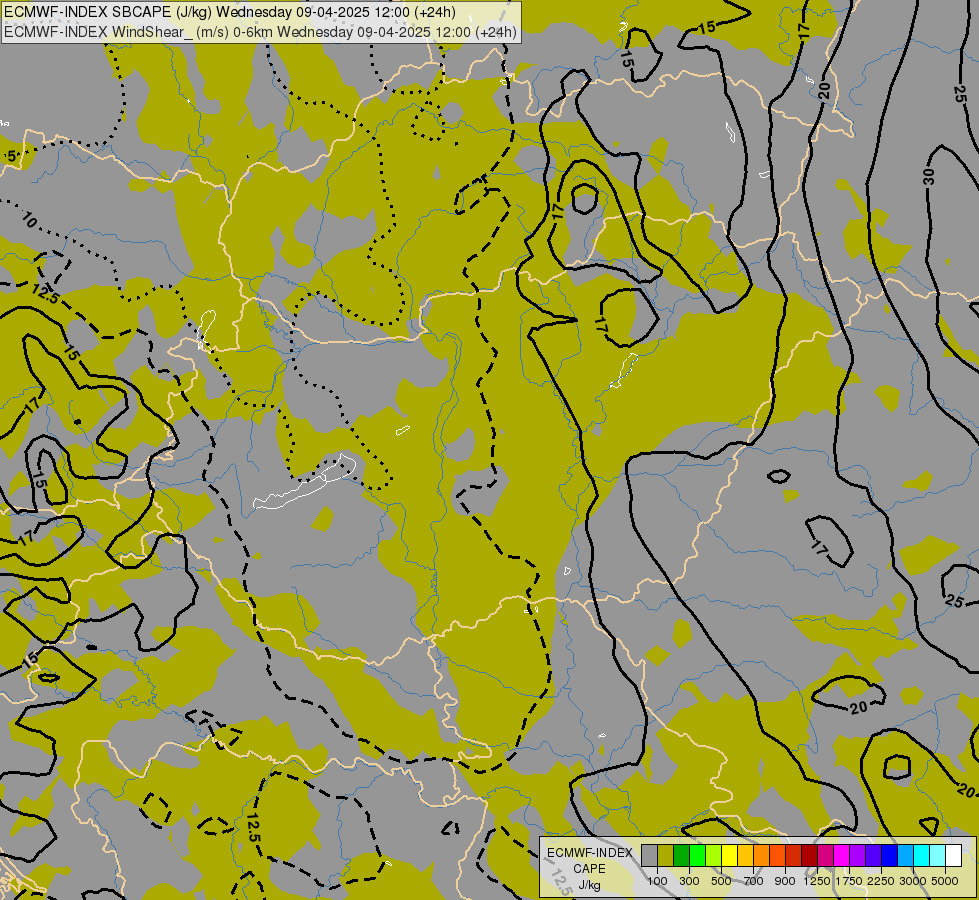
Task: Select the olive swatch in CAPE legend
Action: [665, 855]
